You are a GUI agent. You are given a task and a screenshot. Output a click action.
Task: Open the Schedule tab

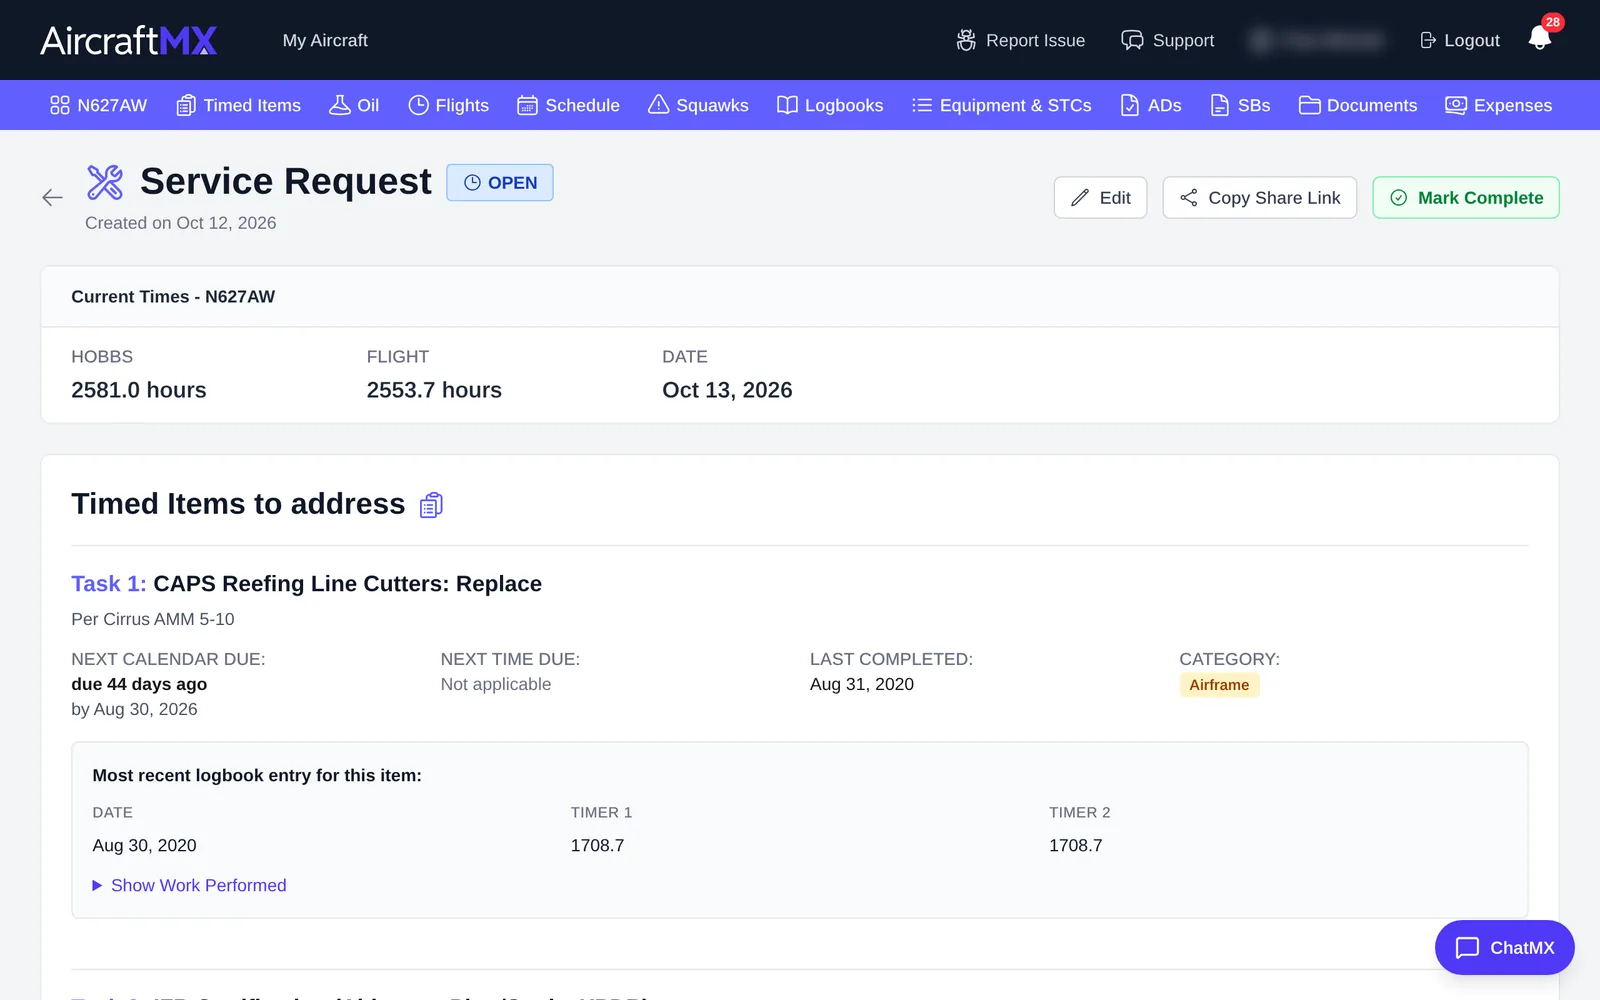(x=568, y=105)
